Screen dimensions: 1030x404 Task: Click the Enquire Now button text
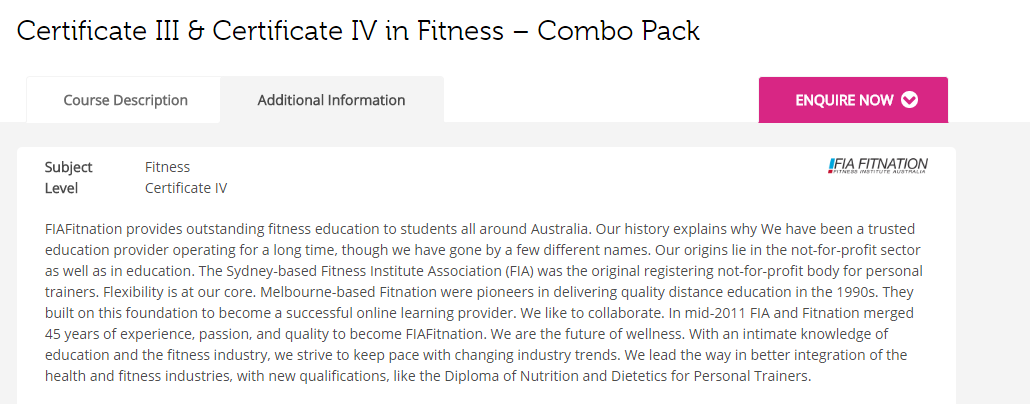pos(844,100)
